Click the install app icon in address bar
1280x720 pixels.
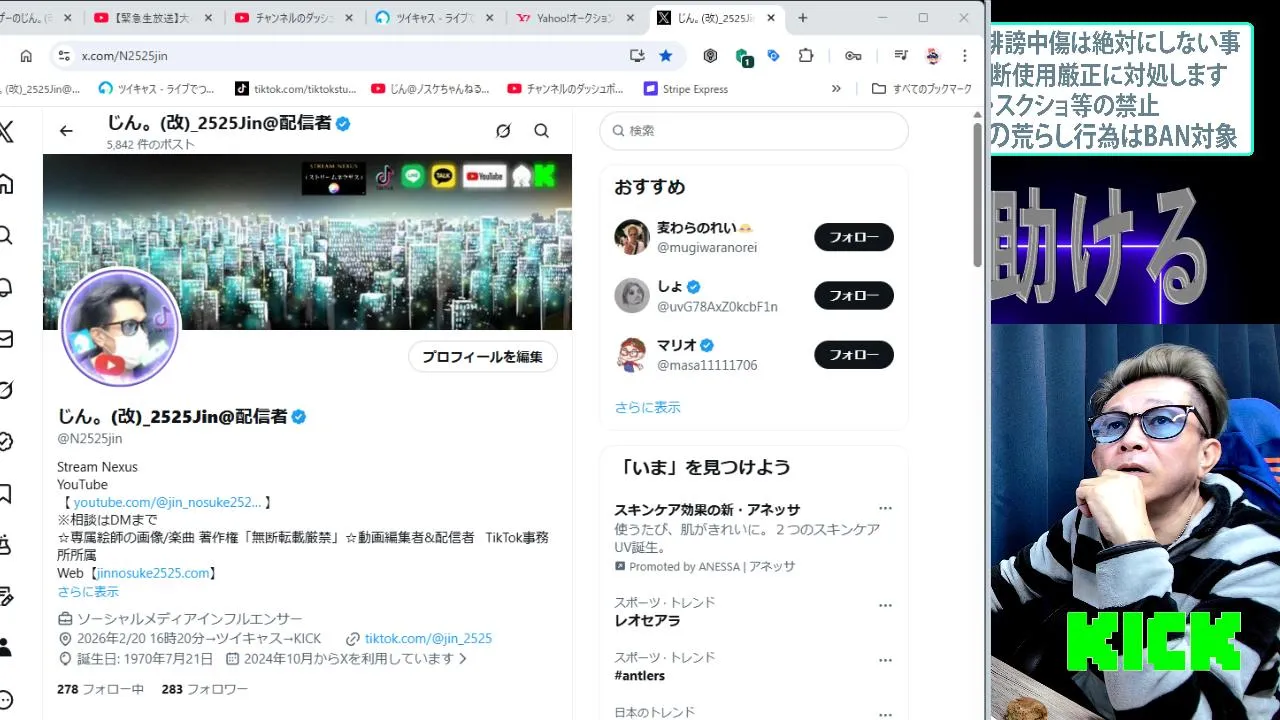point(637,56)
